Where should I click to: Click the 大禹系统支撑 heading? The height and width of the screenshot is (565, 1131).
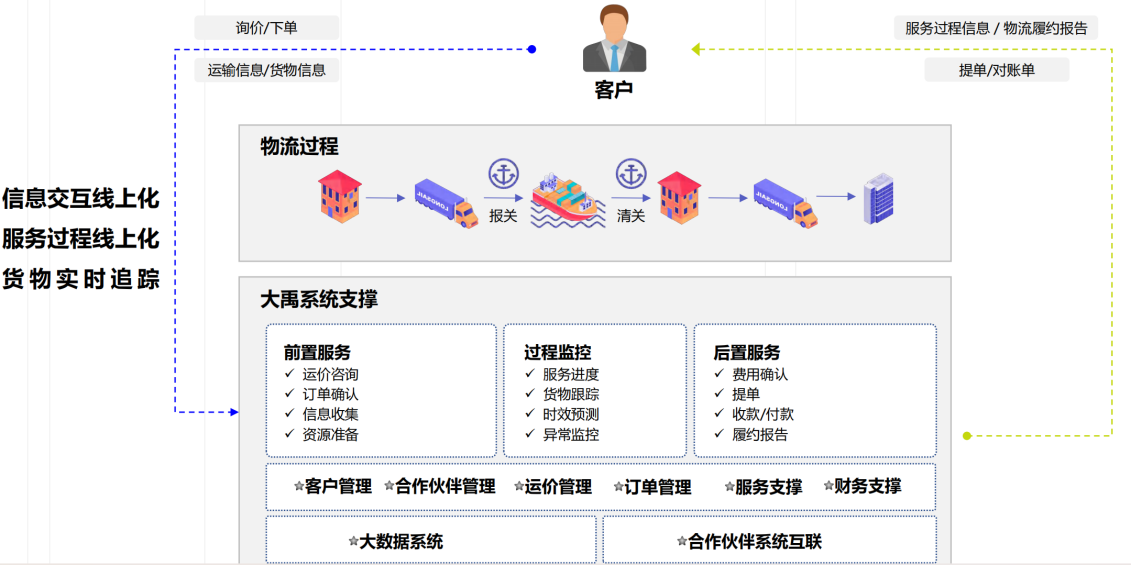(x=319, y=299)
